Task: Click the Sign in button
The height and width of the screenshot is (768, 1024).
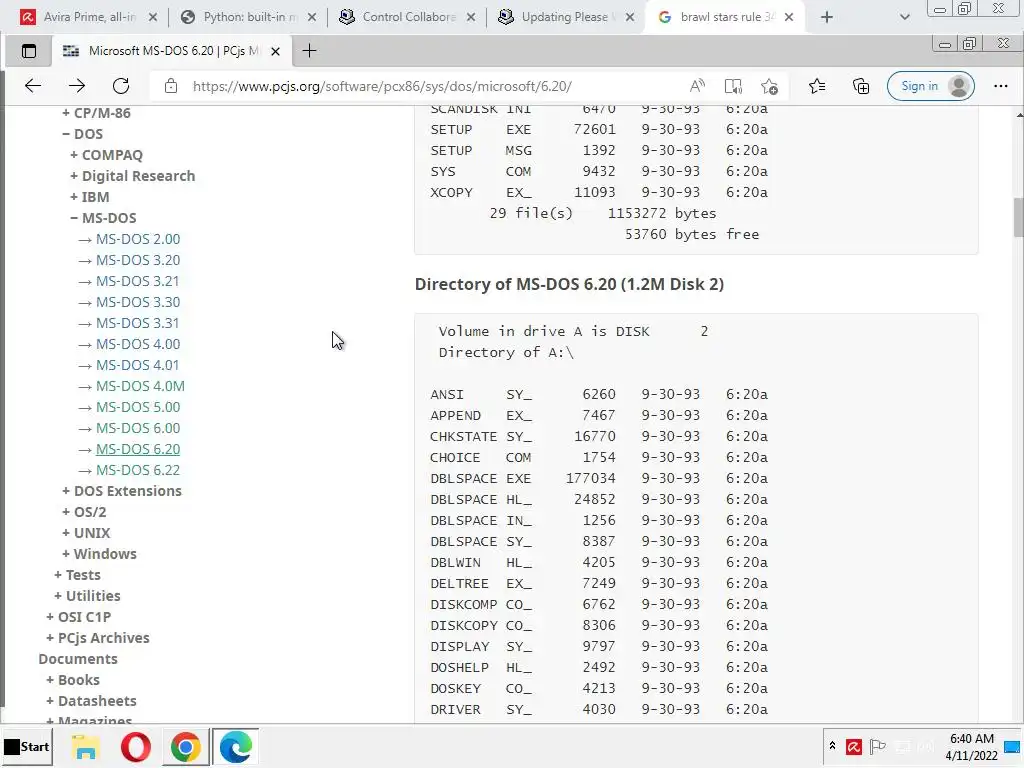Action: click(931, 86)
